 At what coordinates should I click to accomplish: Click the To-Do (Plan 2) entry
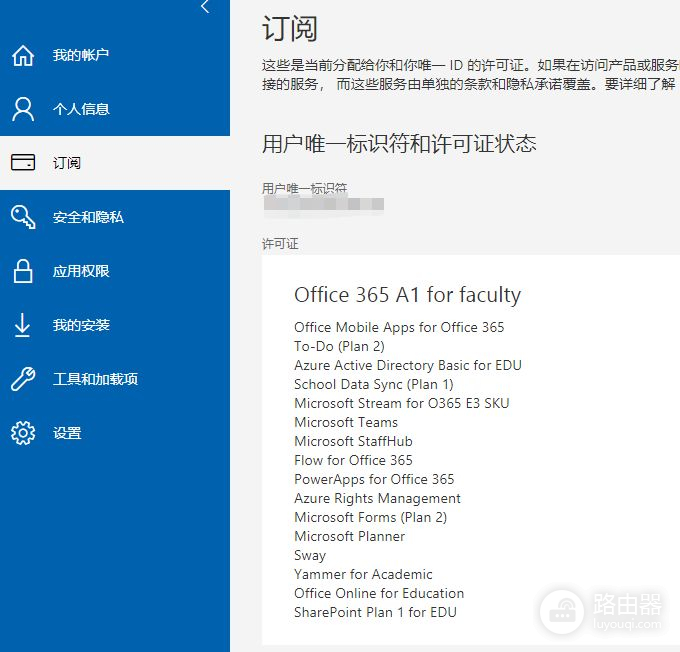[x=339, y=346]
